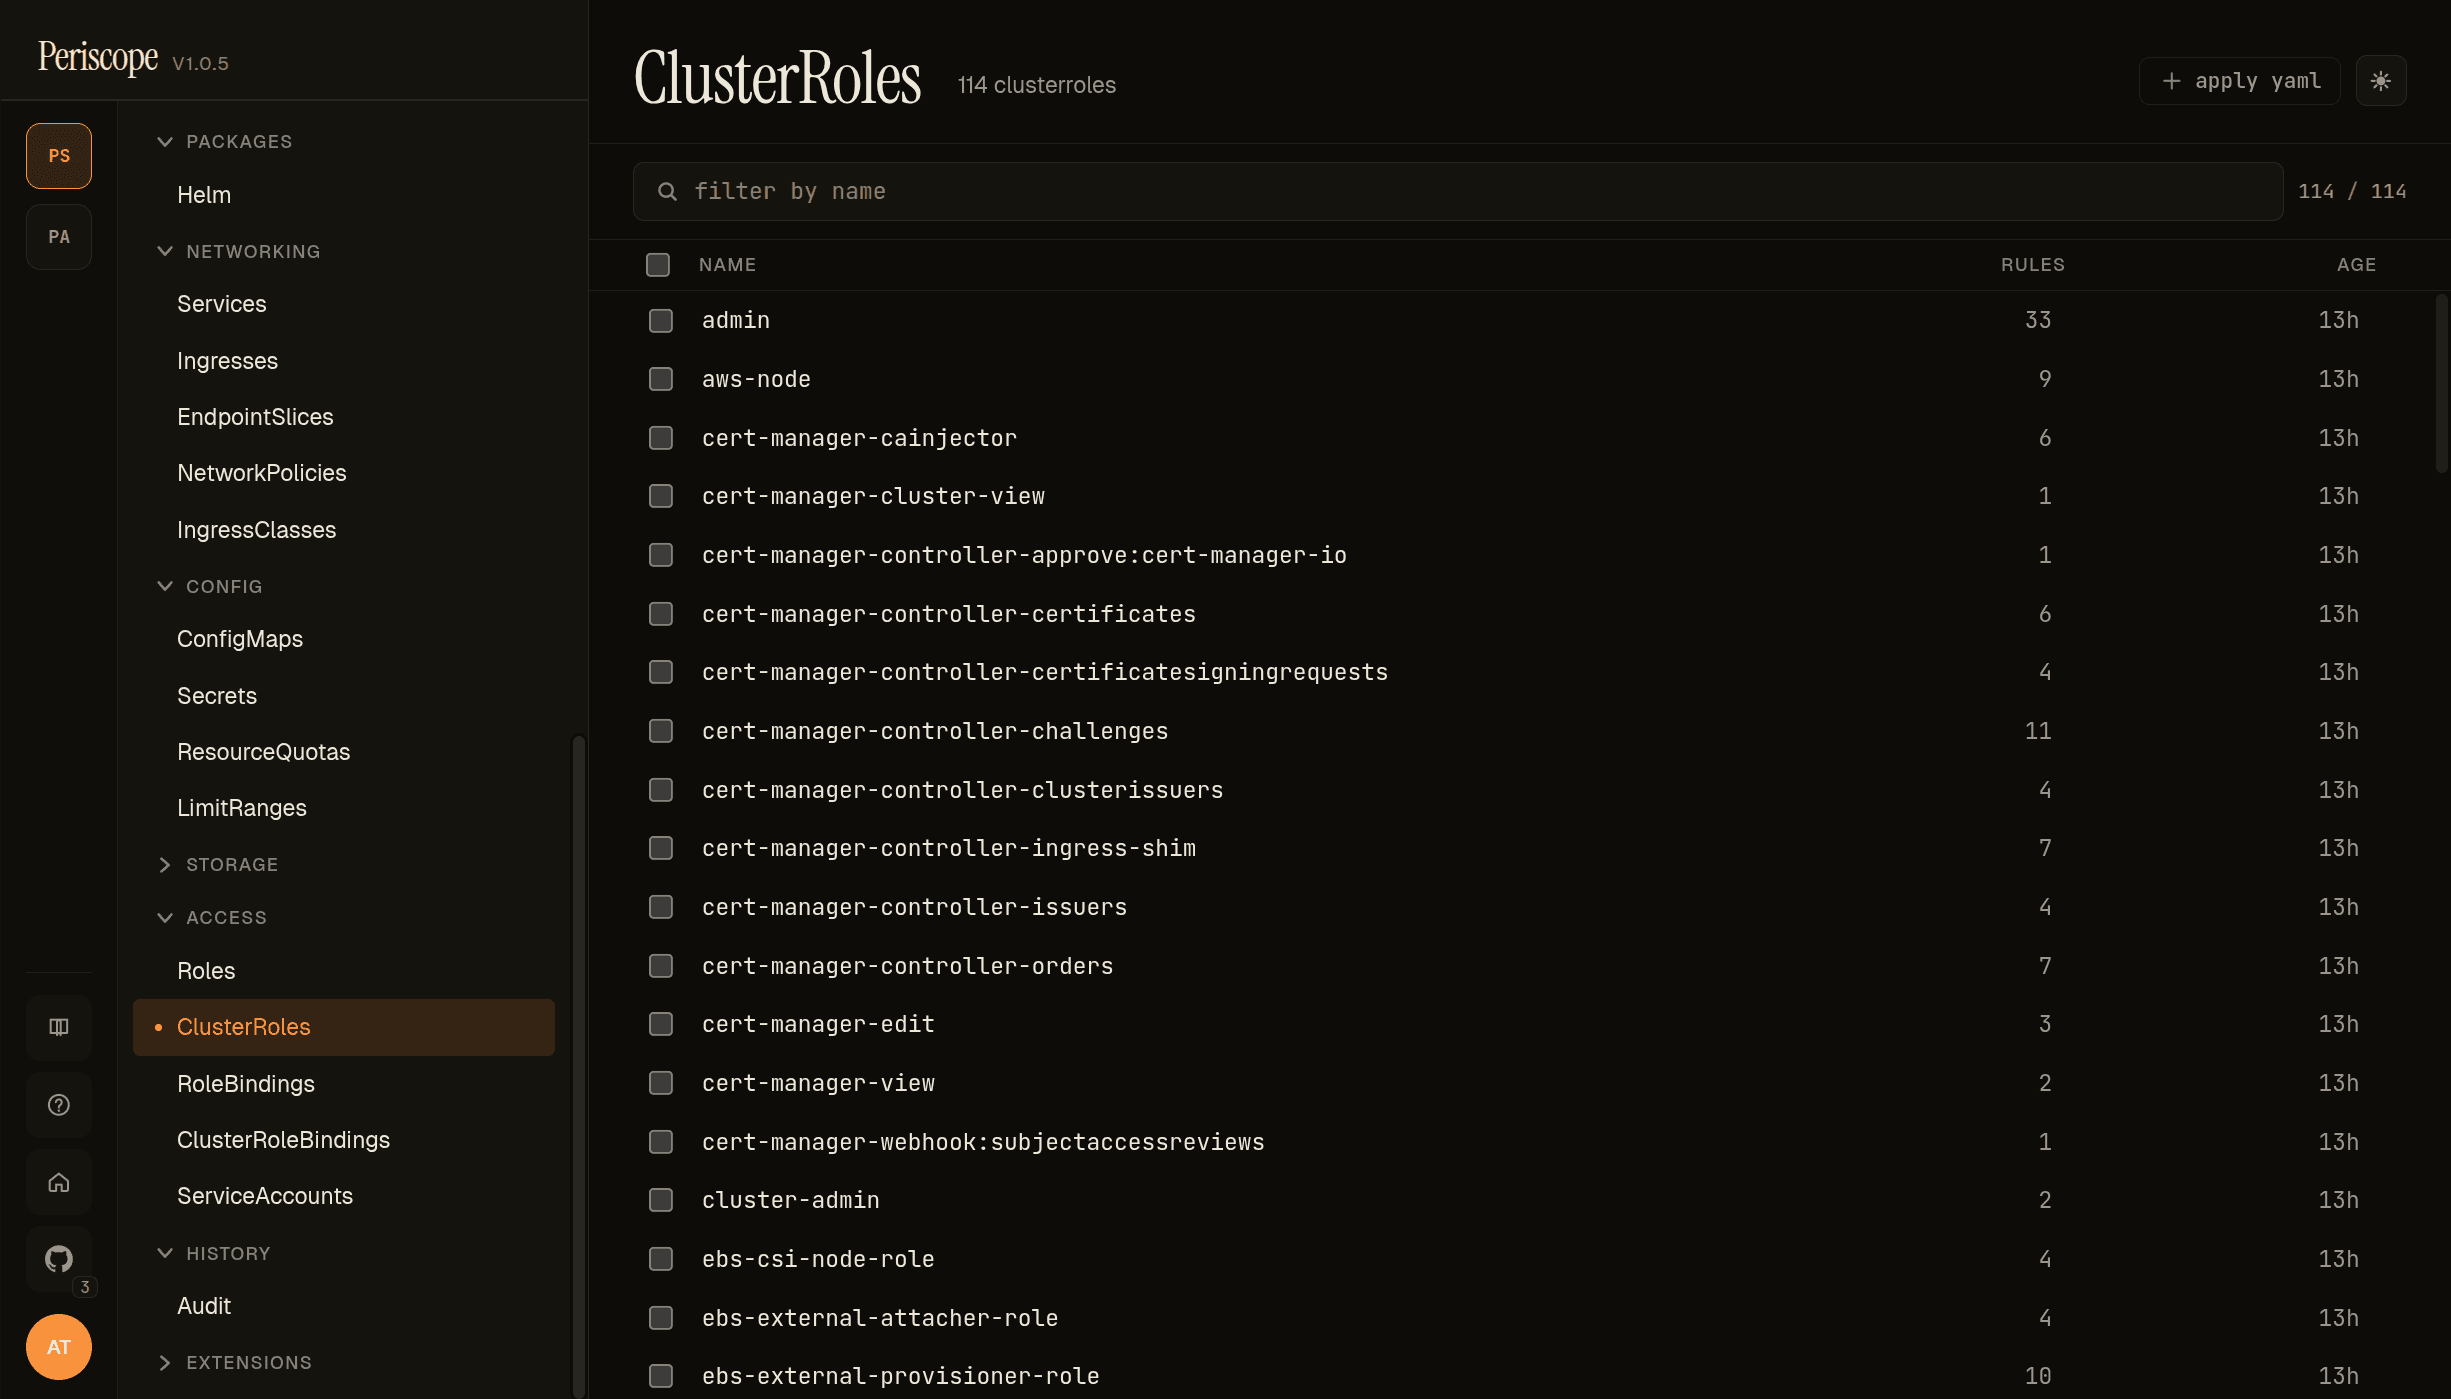The height and width of the screenshot is (1399, 2451).
Task: Check the box for cert-manager-view
Action: click(x=661, y=1083)
